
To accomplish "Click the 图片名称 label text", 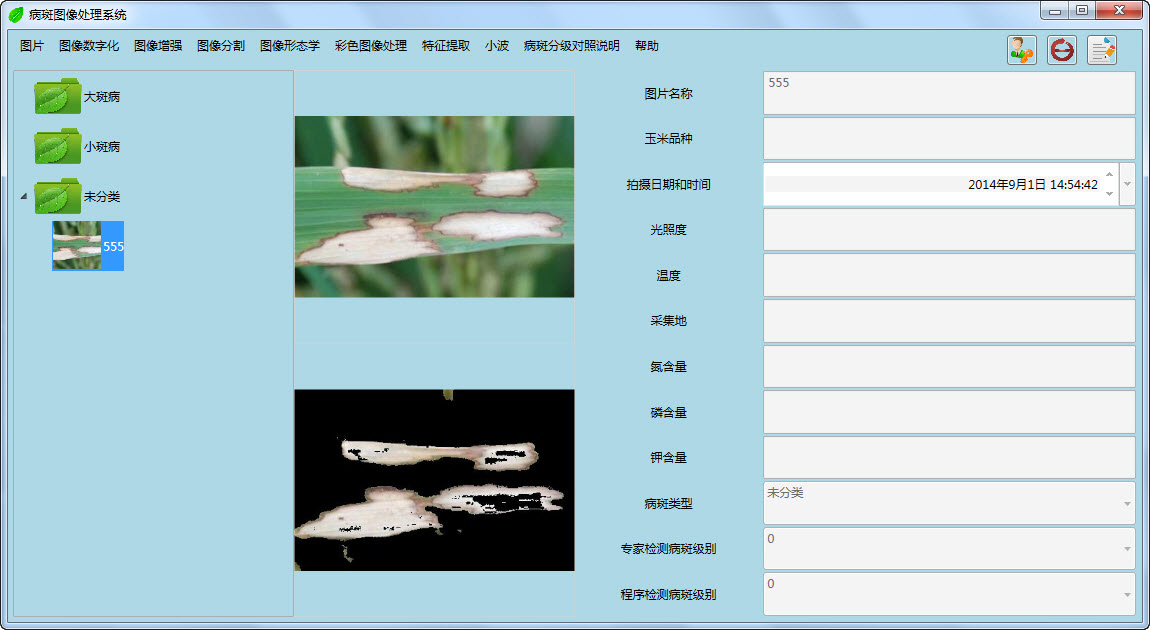I will click(668, 93).
